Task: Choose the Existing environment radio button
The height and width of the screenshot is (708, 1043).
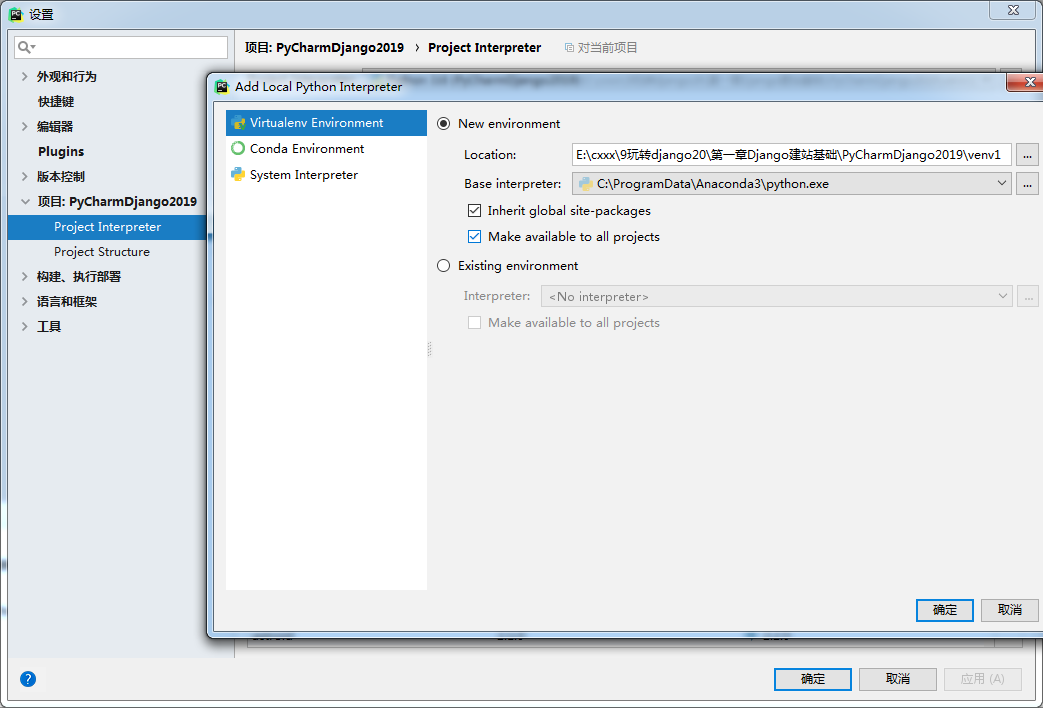Action: pos(443,266)
